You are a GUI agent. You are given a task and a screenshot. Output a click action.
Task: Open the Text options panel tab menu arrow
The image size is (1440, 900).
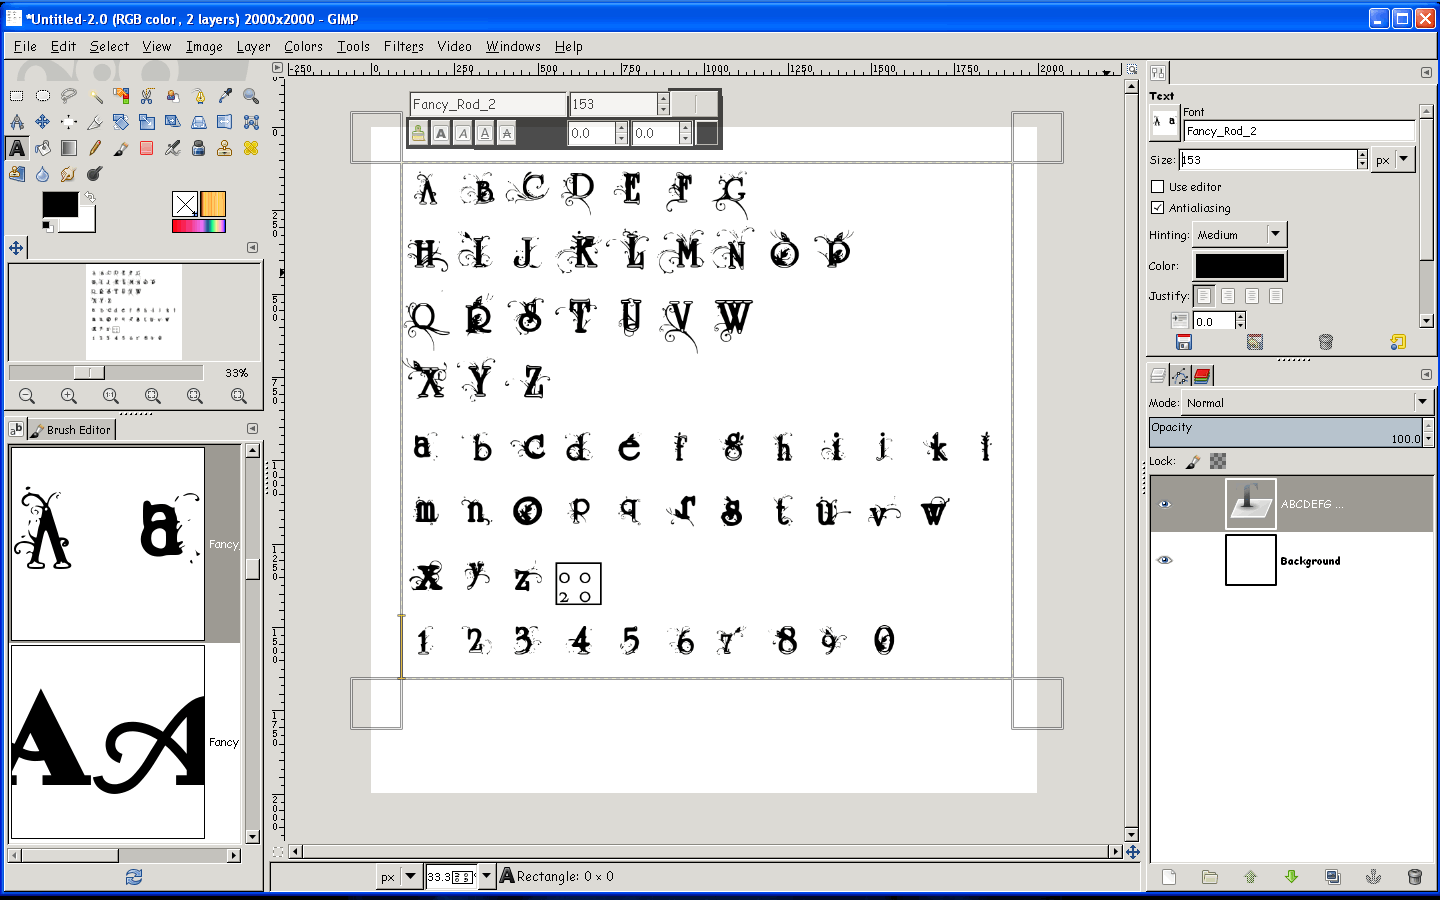(1426, 73)
